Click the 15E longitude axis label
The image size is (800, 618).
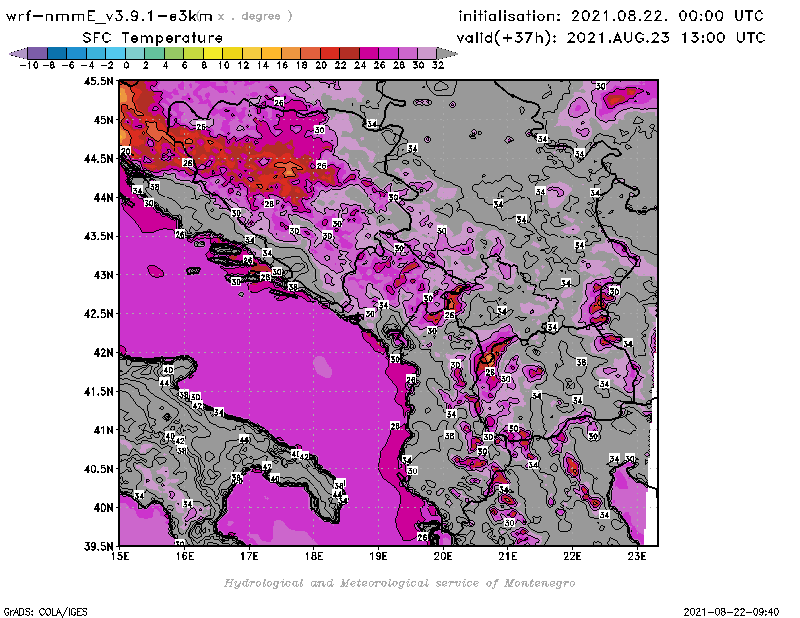pyautogui.click(x=121, y=556)
